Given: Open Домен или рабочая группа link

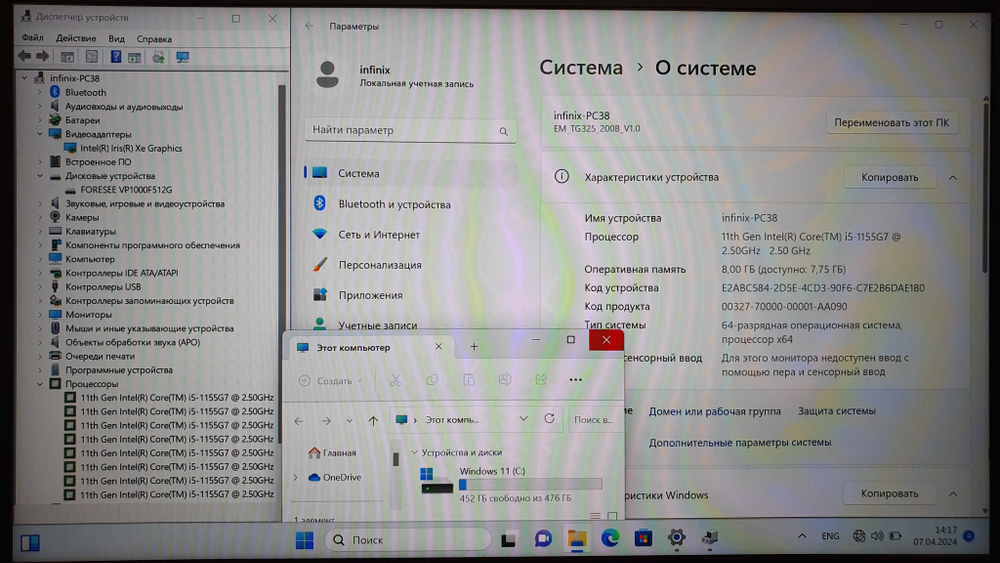Looking at the screenshot, I should (x=714, y=411).
